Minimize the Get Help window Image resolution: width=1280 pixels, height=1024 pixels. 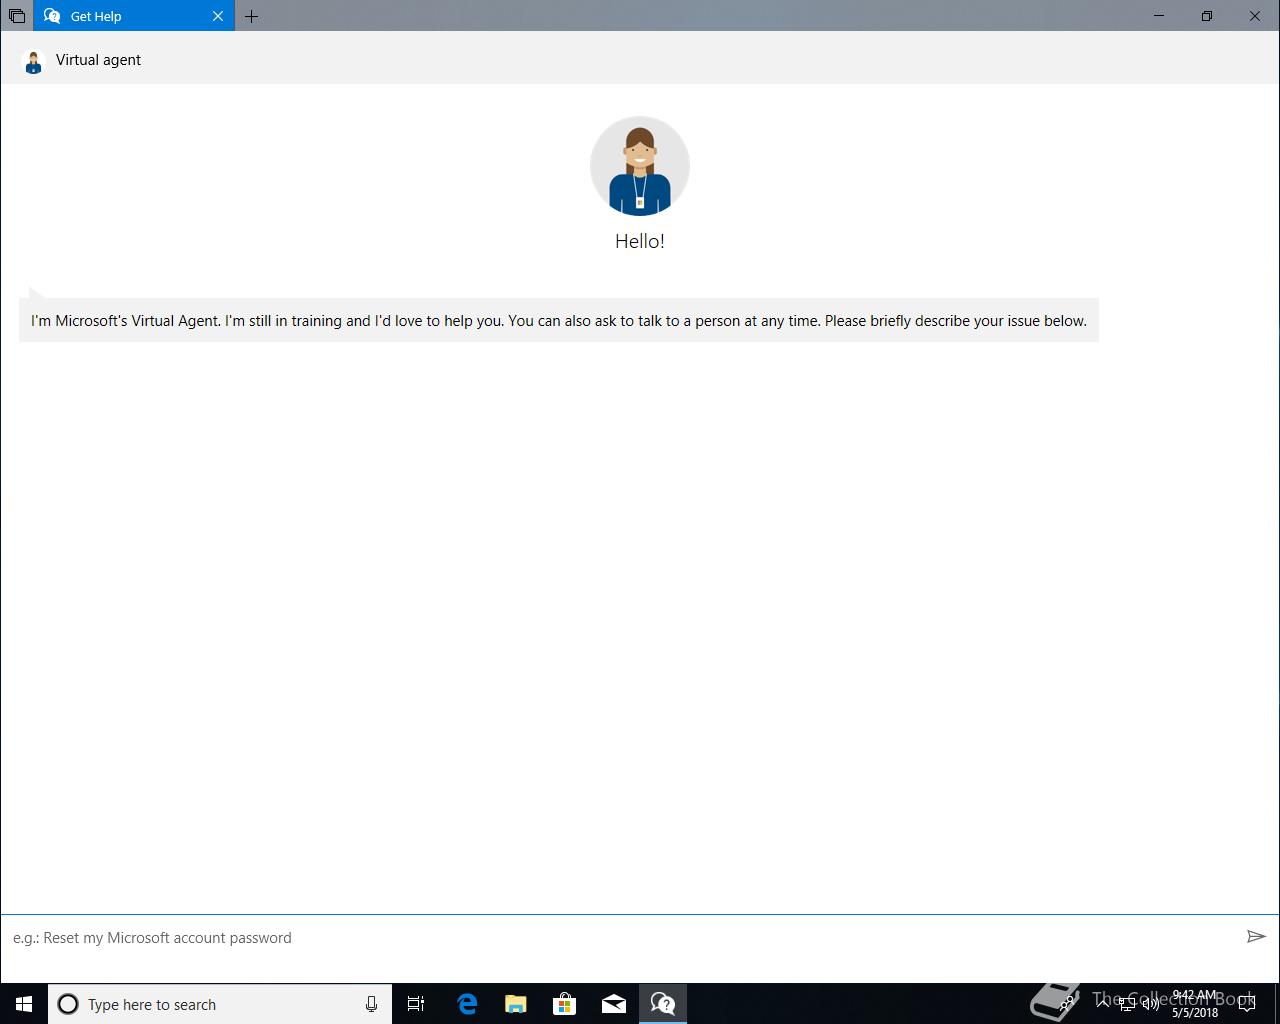1159,16
